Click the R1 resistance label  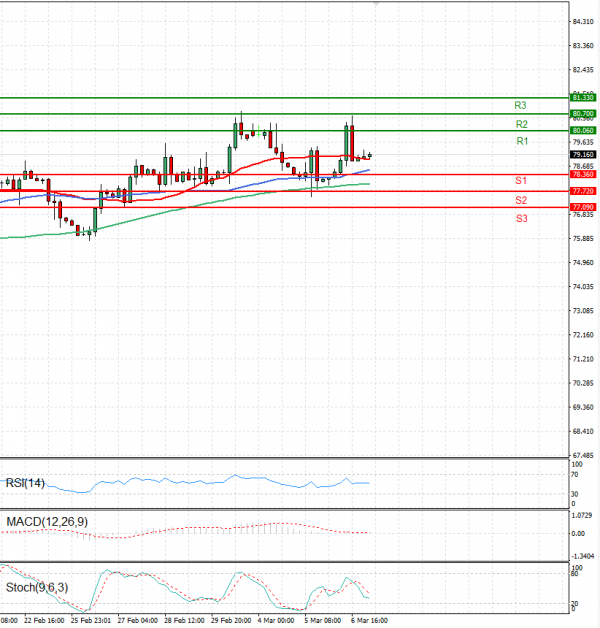pos(522,141)
